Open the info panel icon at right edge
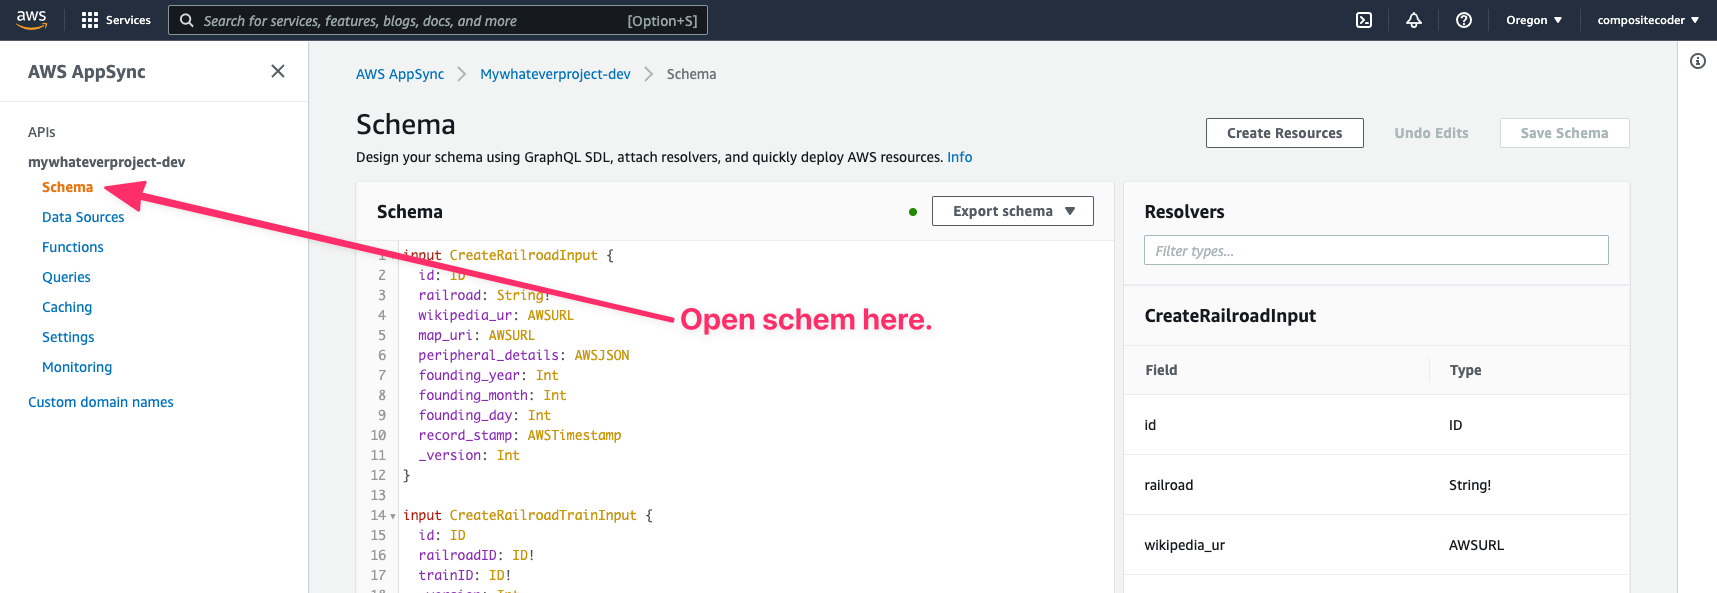This screenshot has width=1717, height=593. [x=1698, y=61]
